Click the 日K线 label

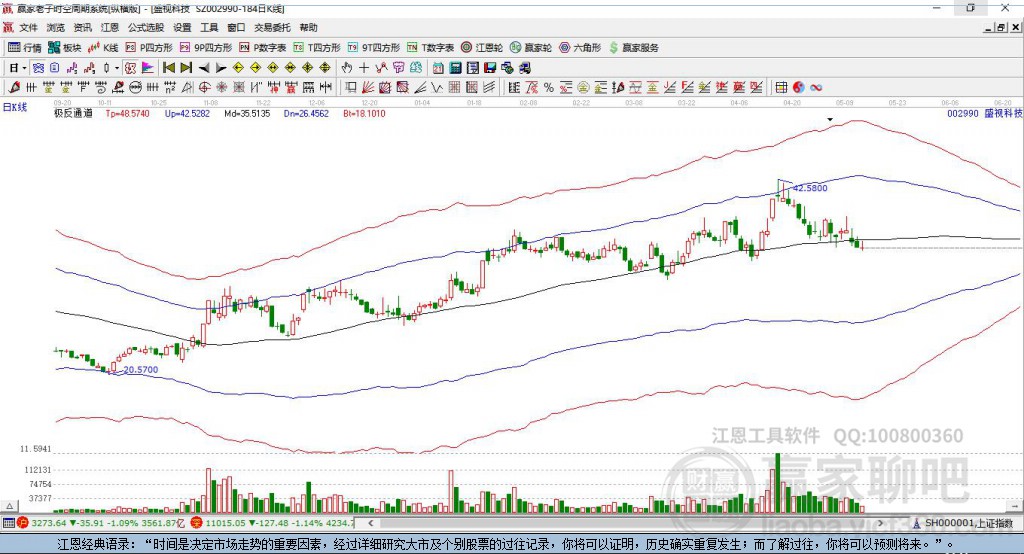(x=15, y=107)
